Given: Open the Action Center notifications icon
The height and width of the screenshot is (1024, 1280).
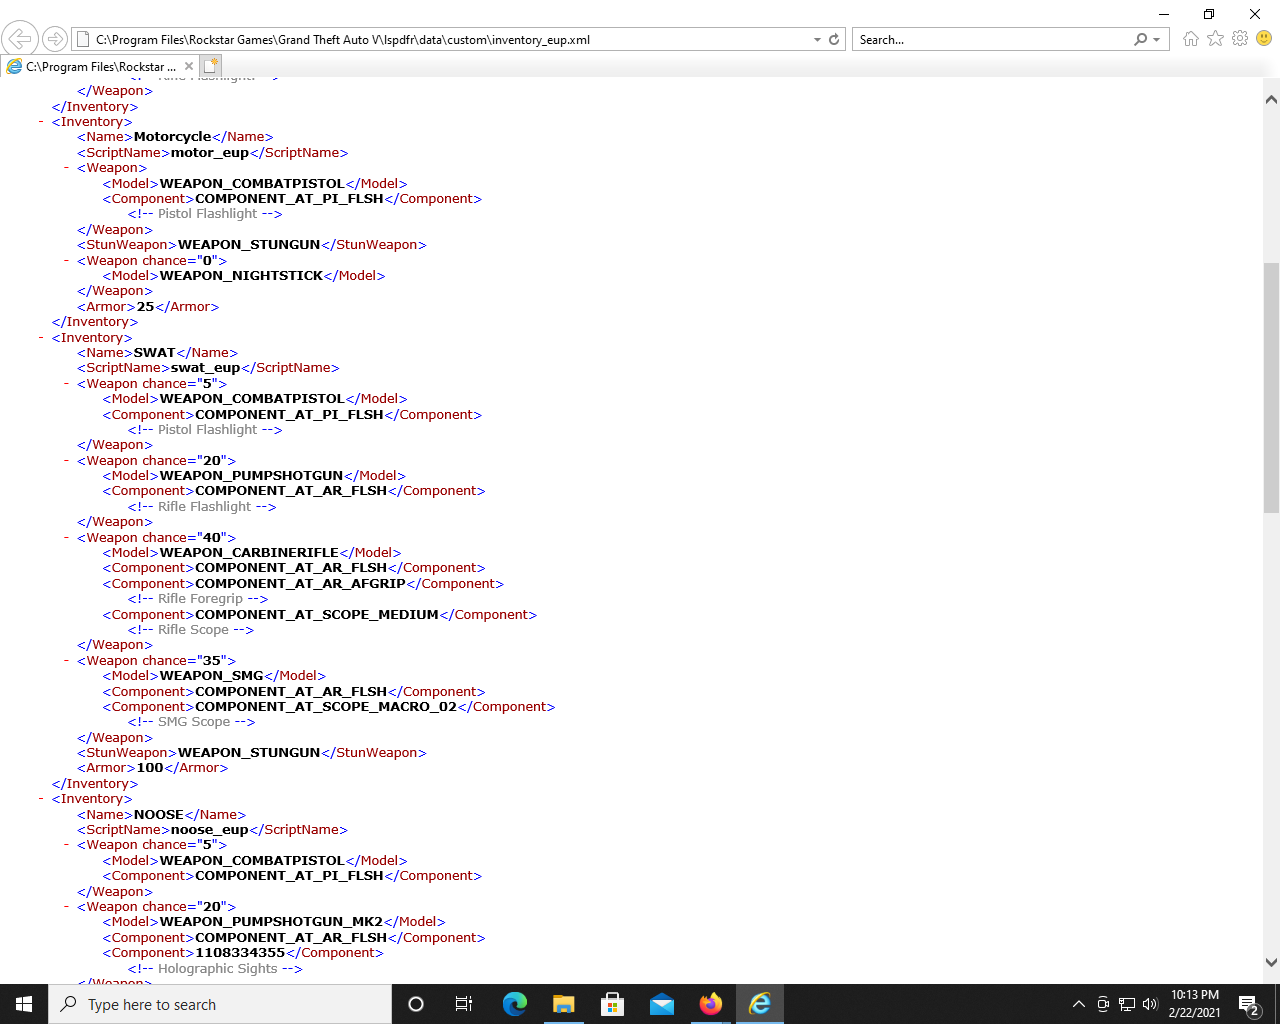Looking at the screenshot, I should point(1249,1004).
